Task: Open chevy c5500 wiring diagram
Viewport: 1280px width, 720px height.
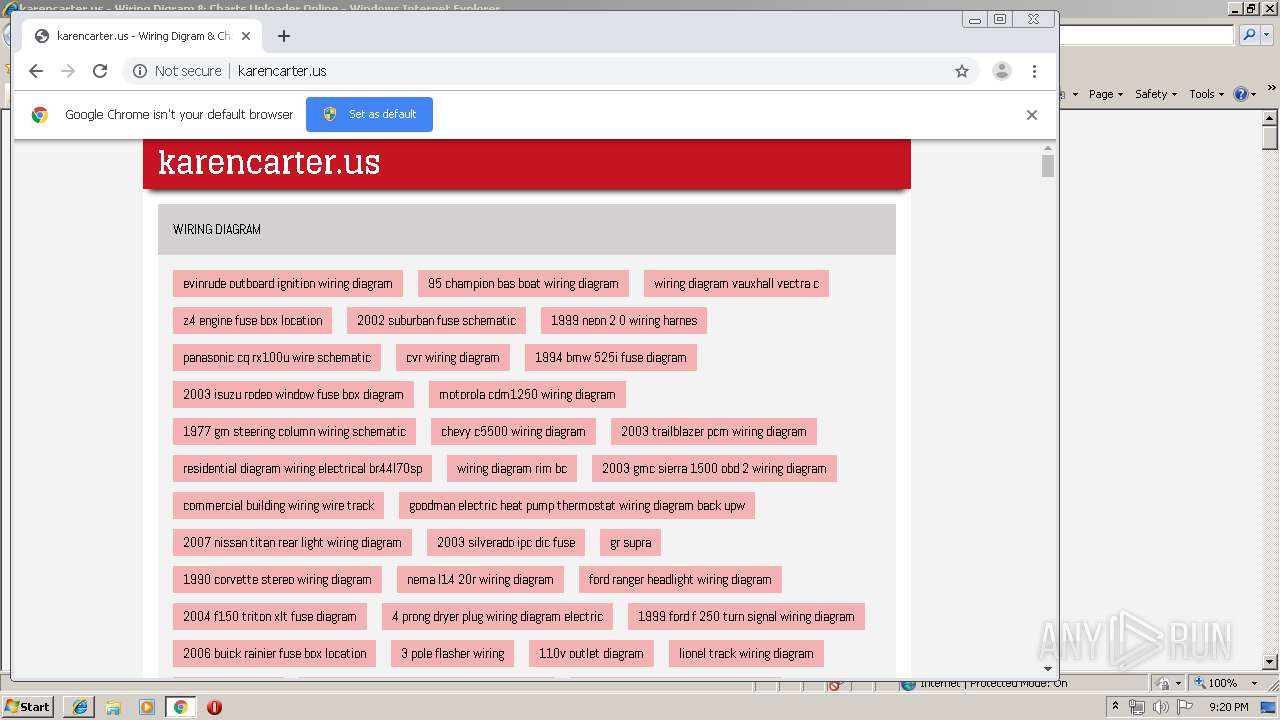Action: click(x=513, y=432)
